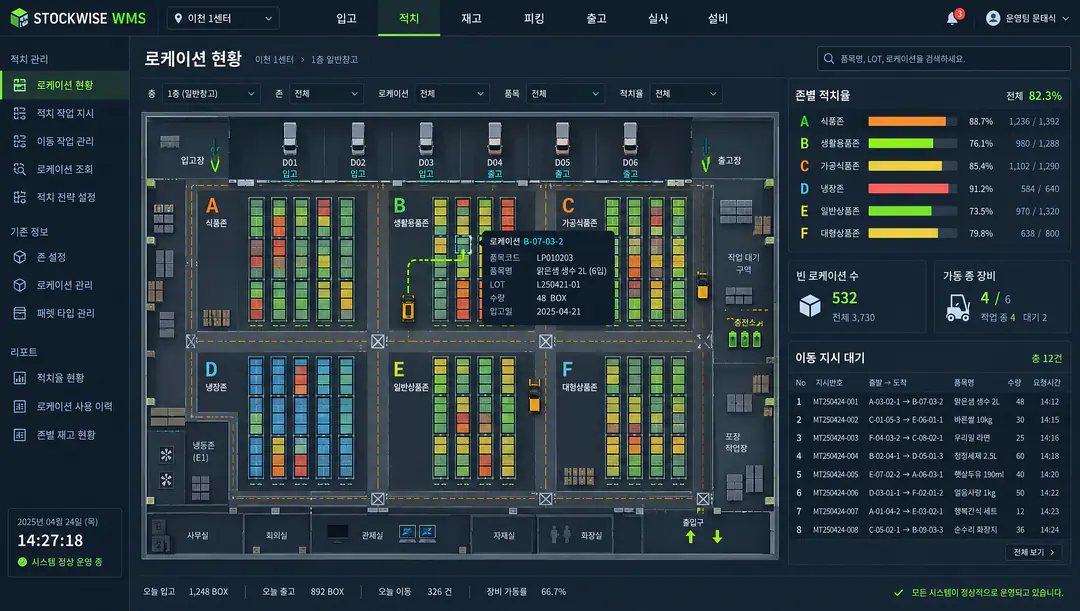The image size is (1080, 611).
Task: Click the 로케이션 사용 이력 icon
Action: [20, 406]
